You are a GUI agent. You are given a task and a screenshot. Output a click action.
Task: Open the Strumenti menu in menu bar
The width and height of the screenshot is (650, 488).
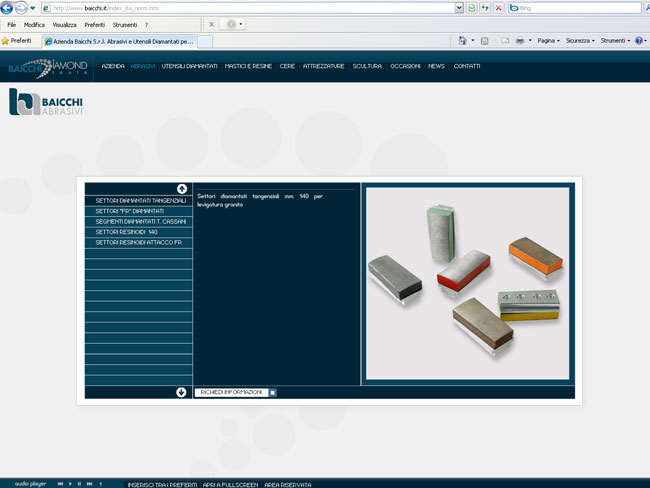(x=125, y=25)
